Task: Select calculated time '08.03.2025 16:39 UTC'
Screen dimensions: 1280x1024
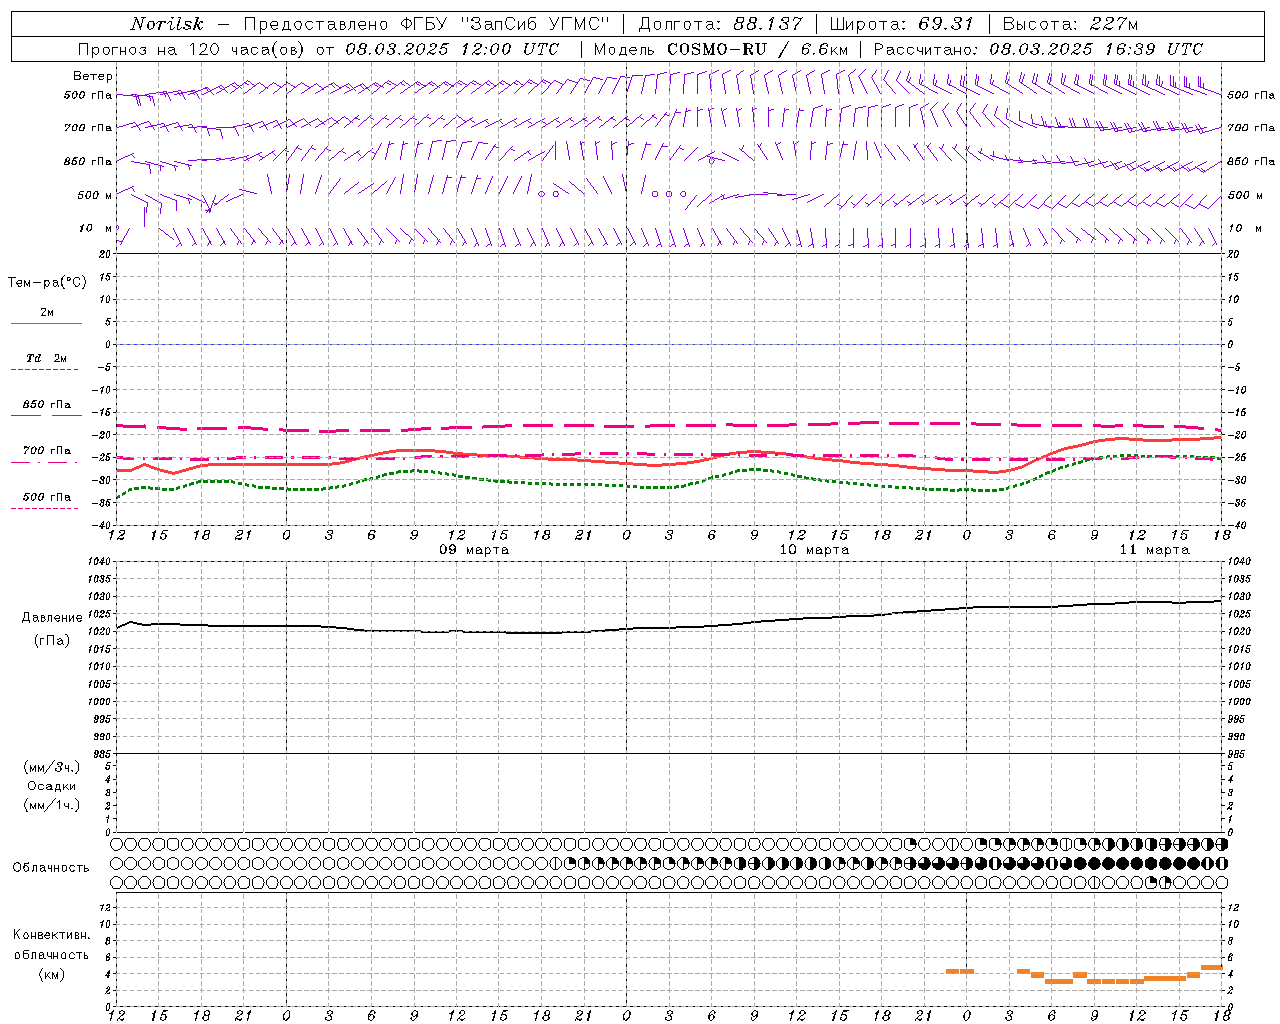Action: [1096, 49]
